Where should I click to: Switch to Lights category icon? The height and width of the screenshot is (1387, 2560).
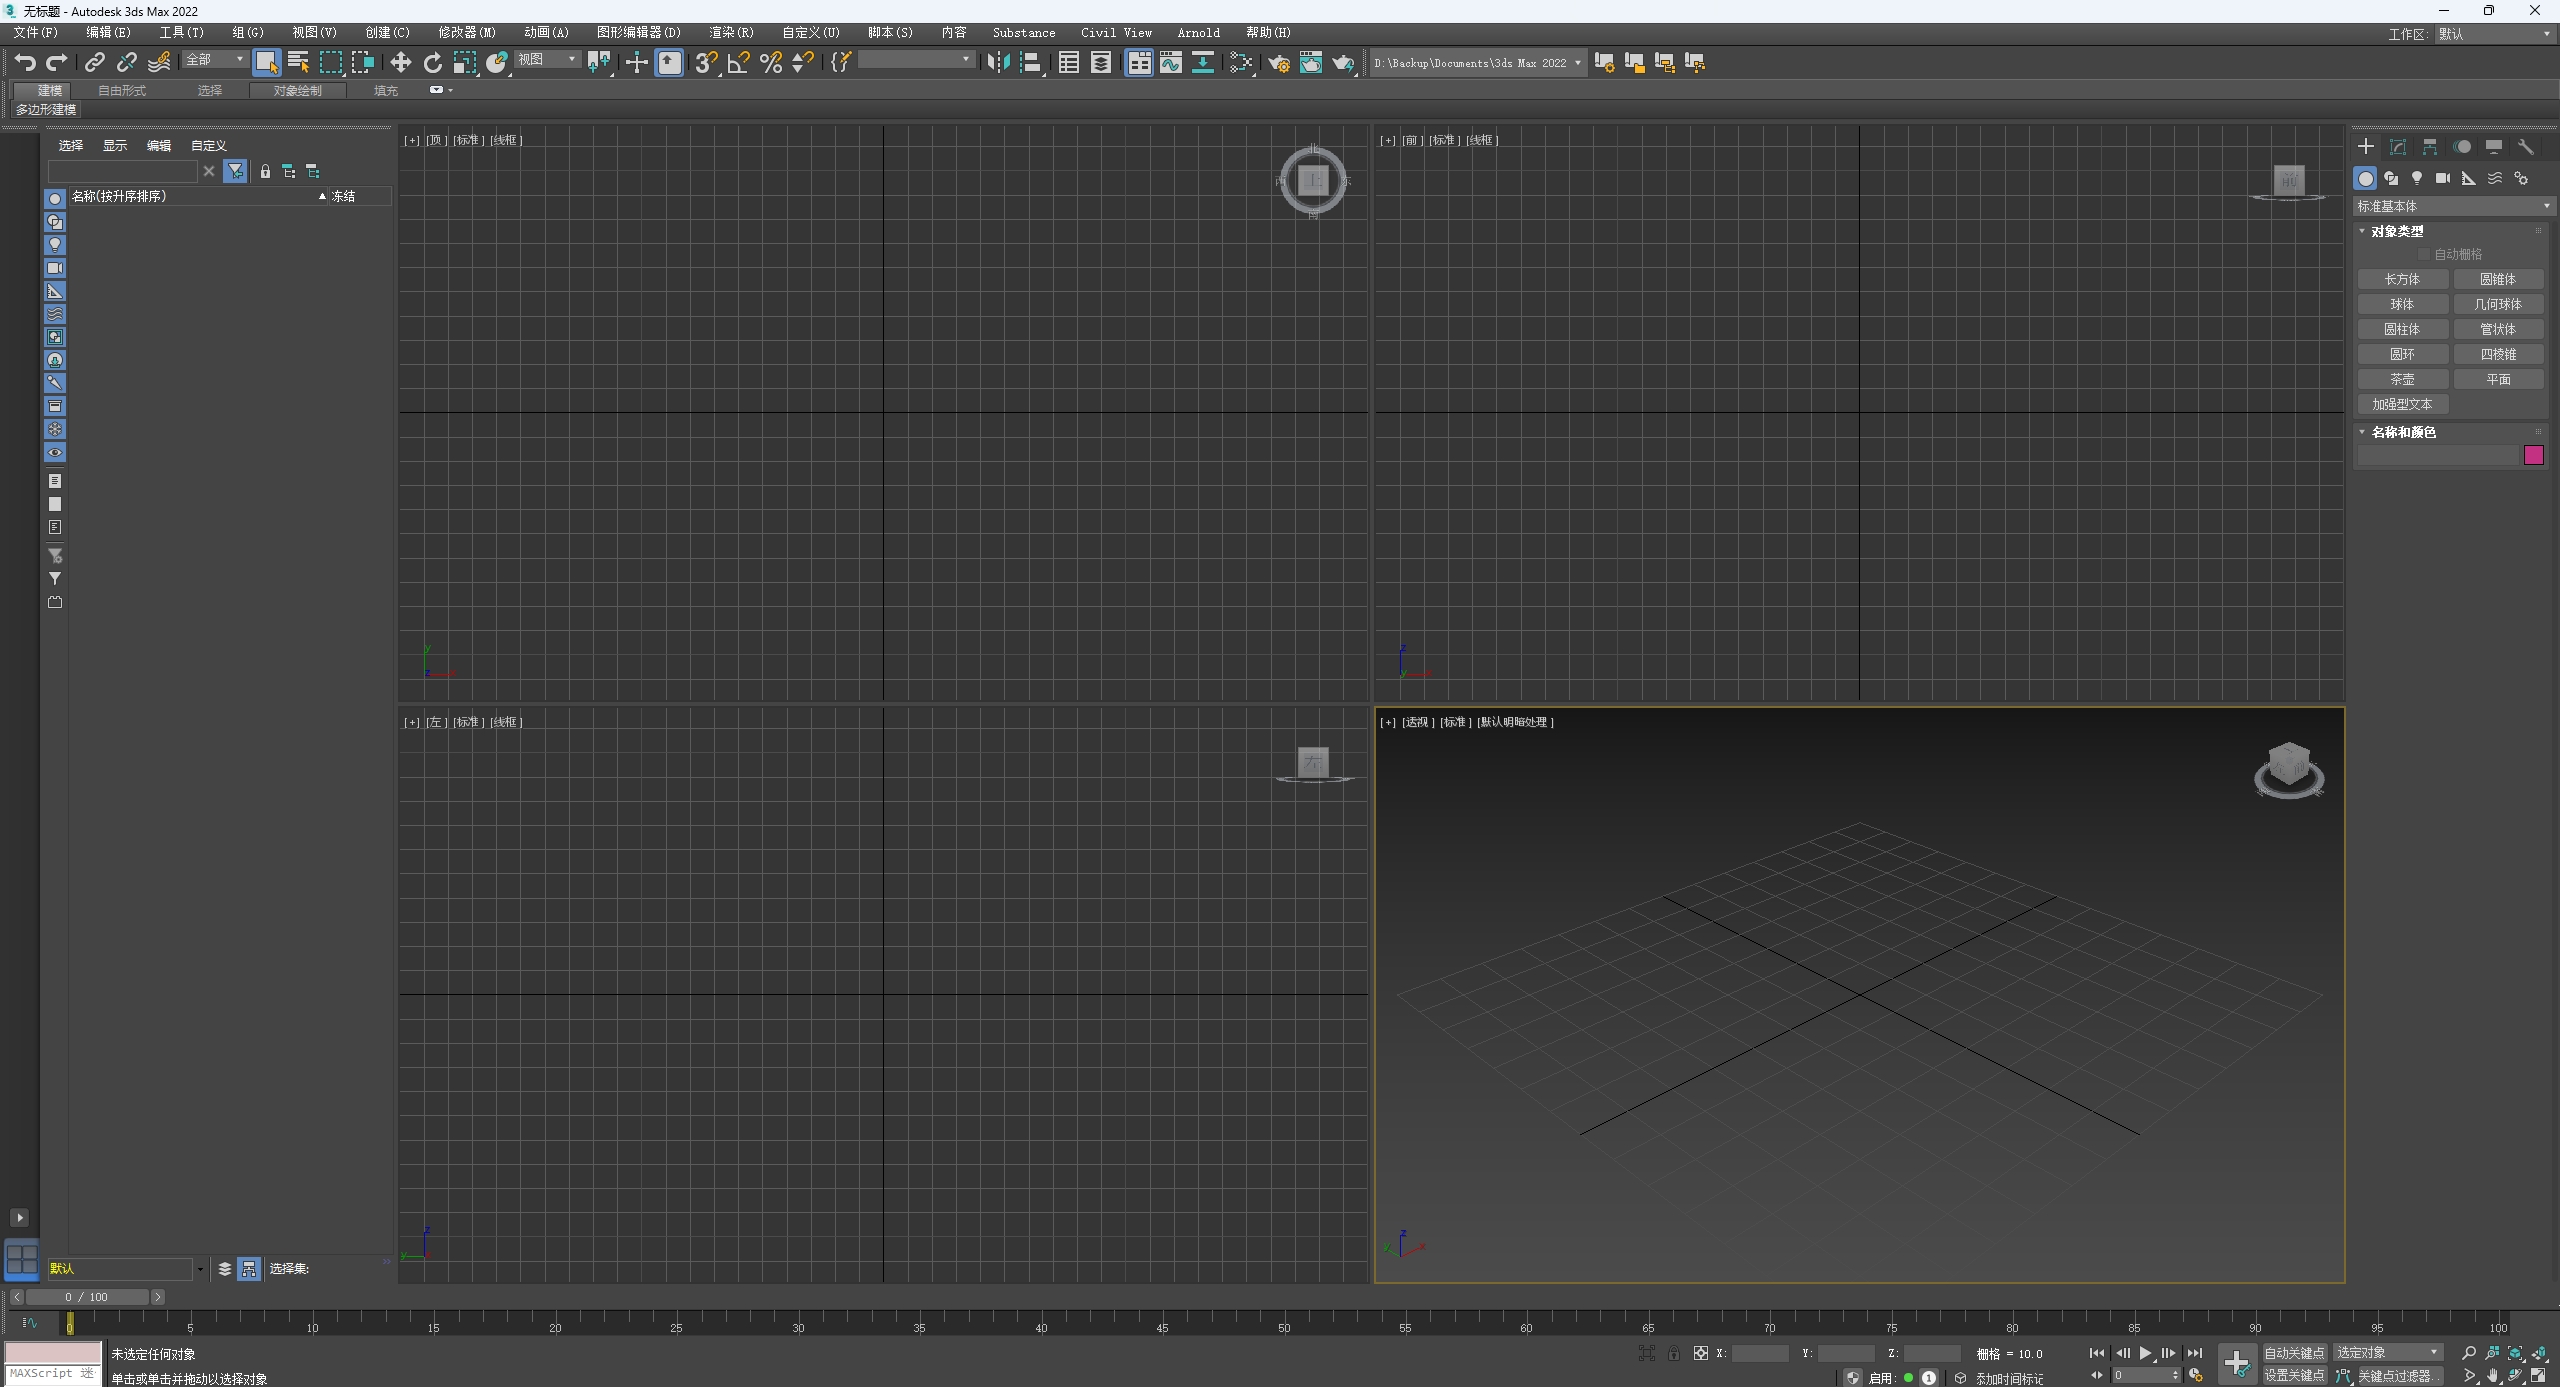(2416, 178)
